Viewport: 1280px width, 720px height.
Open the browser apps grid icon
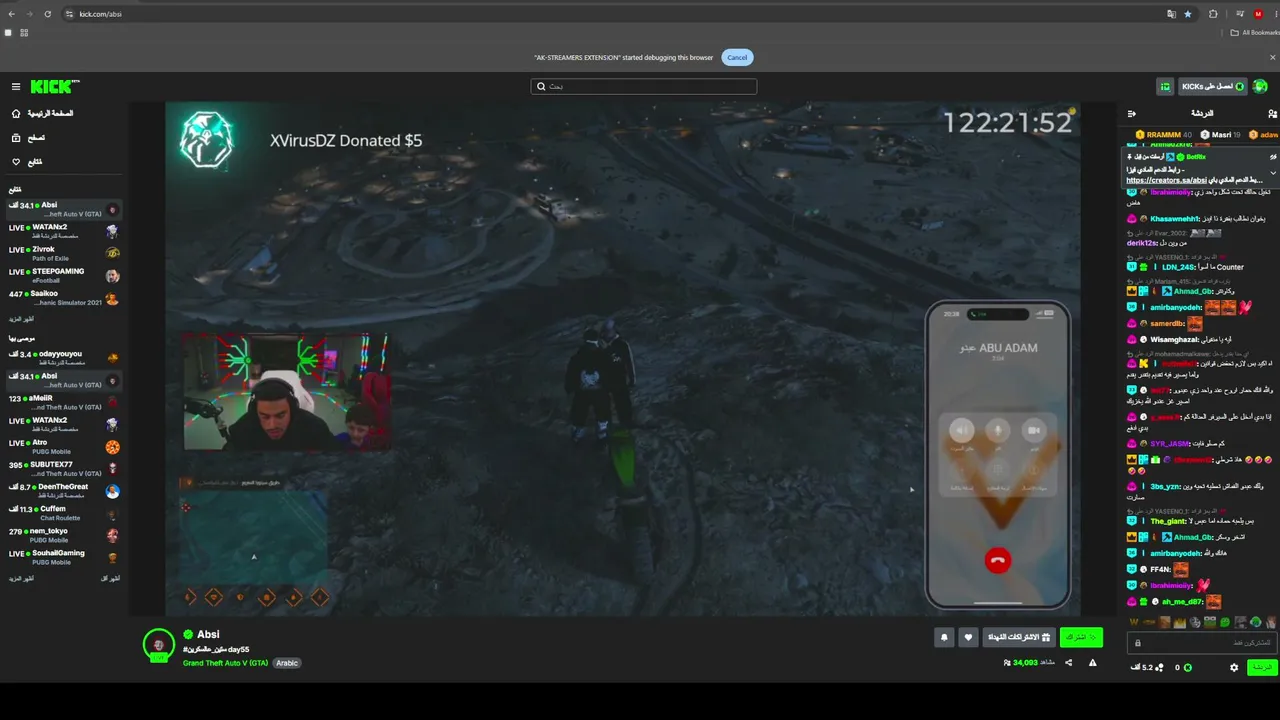coord(24,33)
